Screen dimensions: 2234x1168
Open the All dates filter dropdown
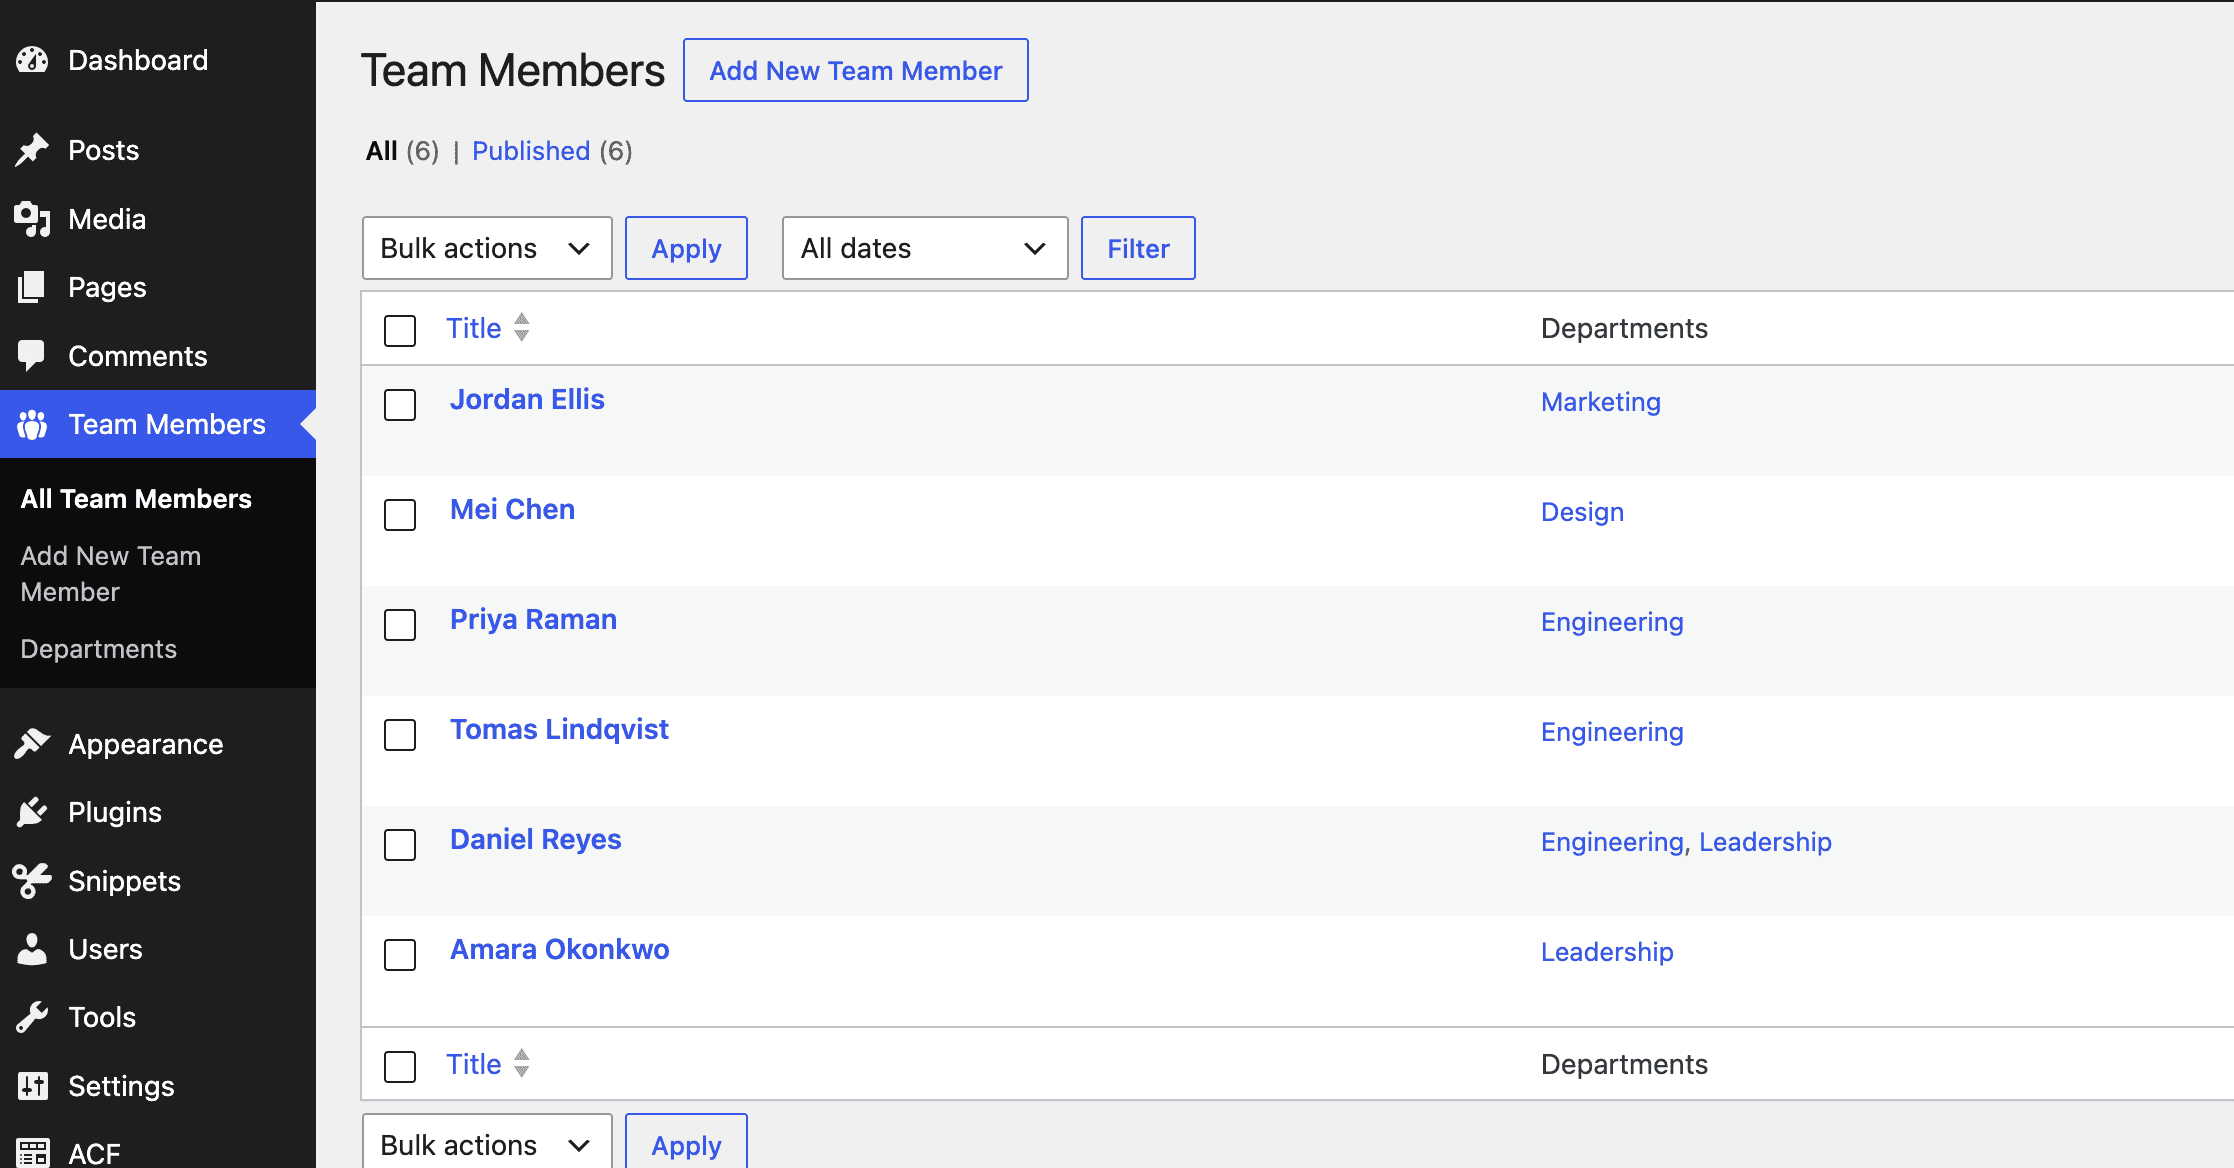coord(925,248)
